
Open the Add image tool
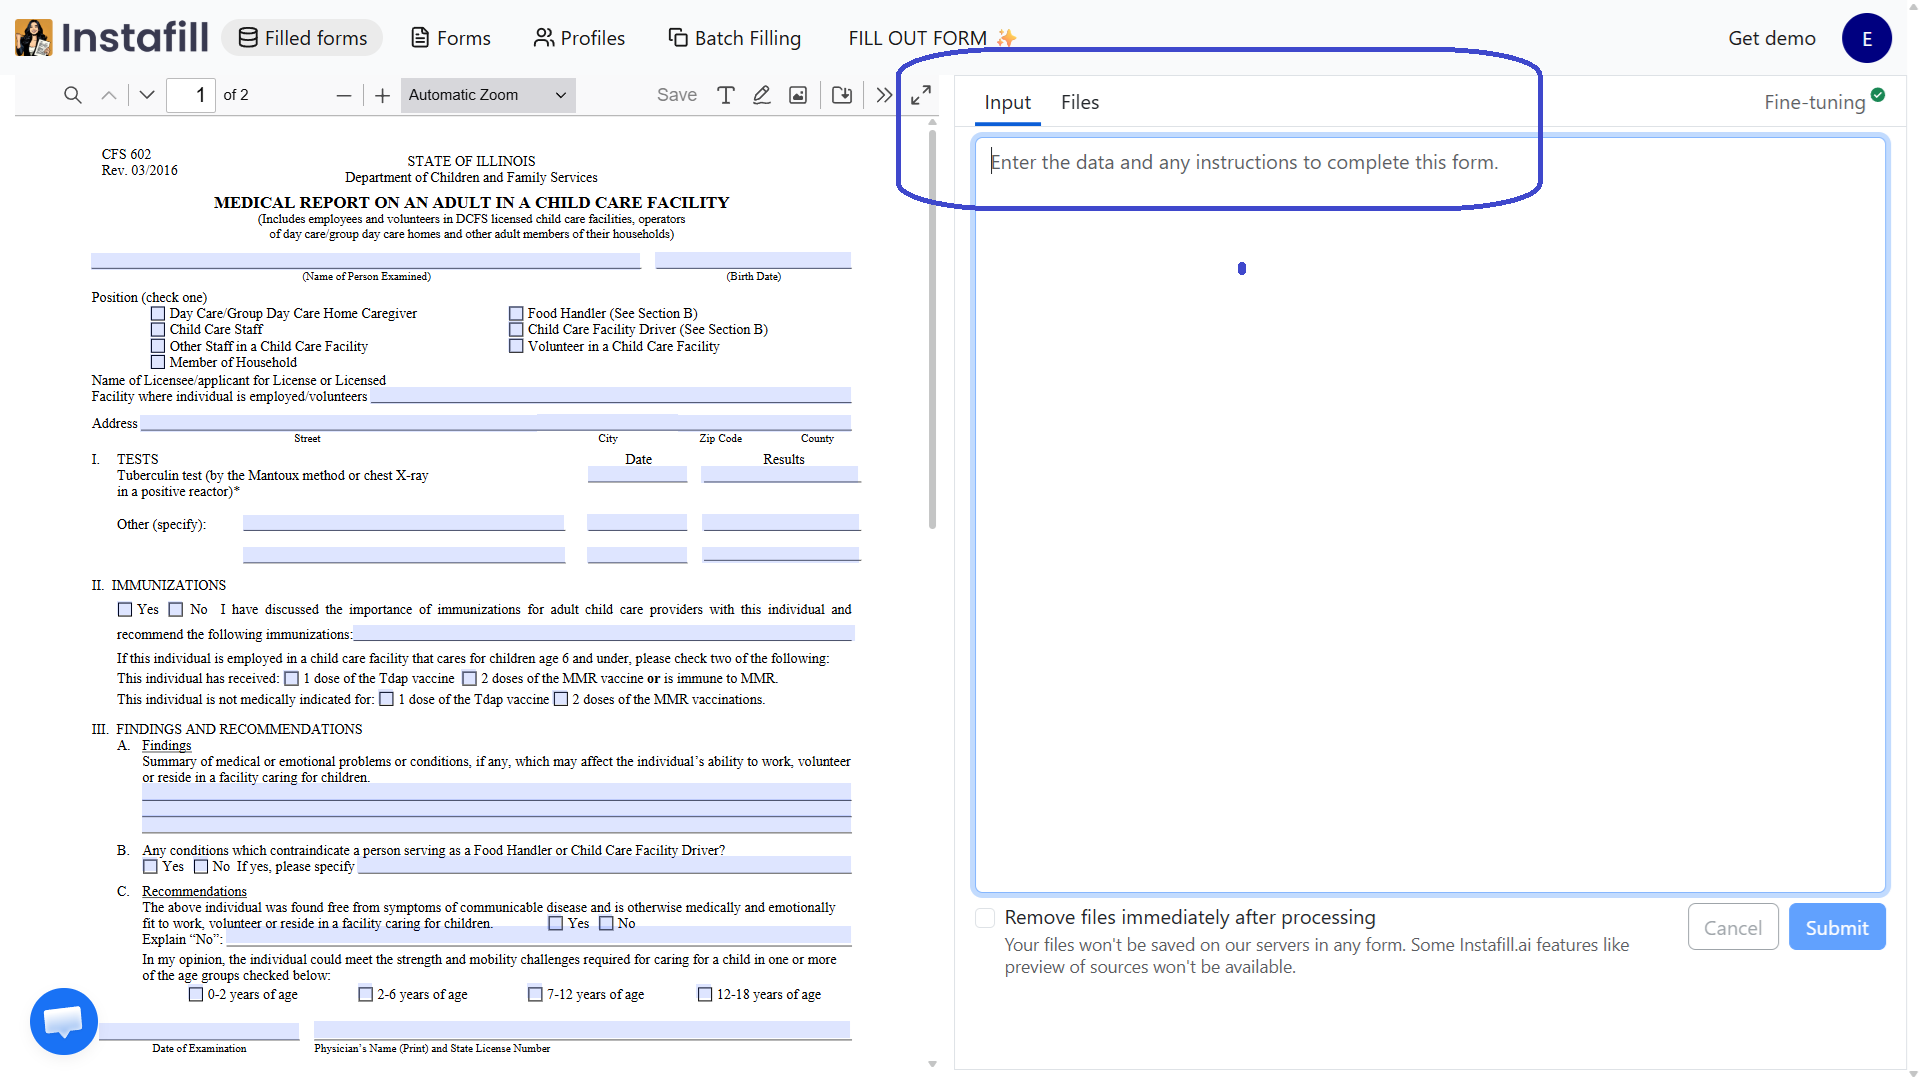pos(797,95)
